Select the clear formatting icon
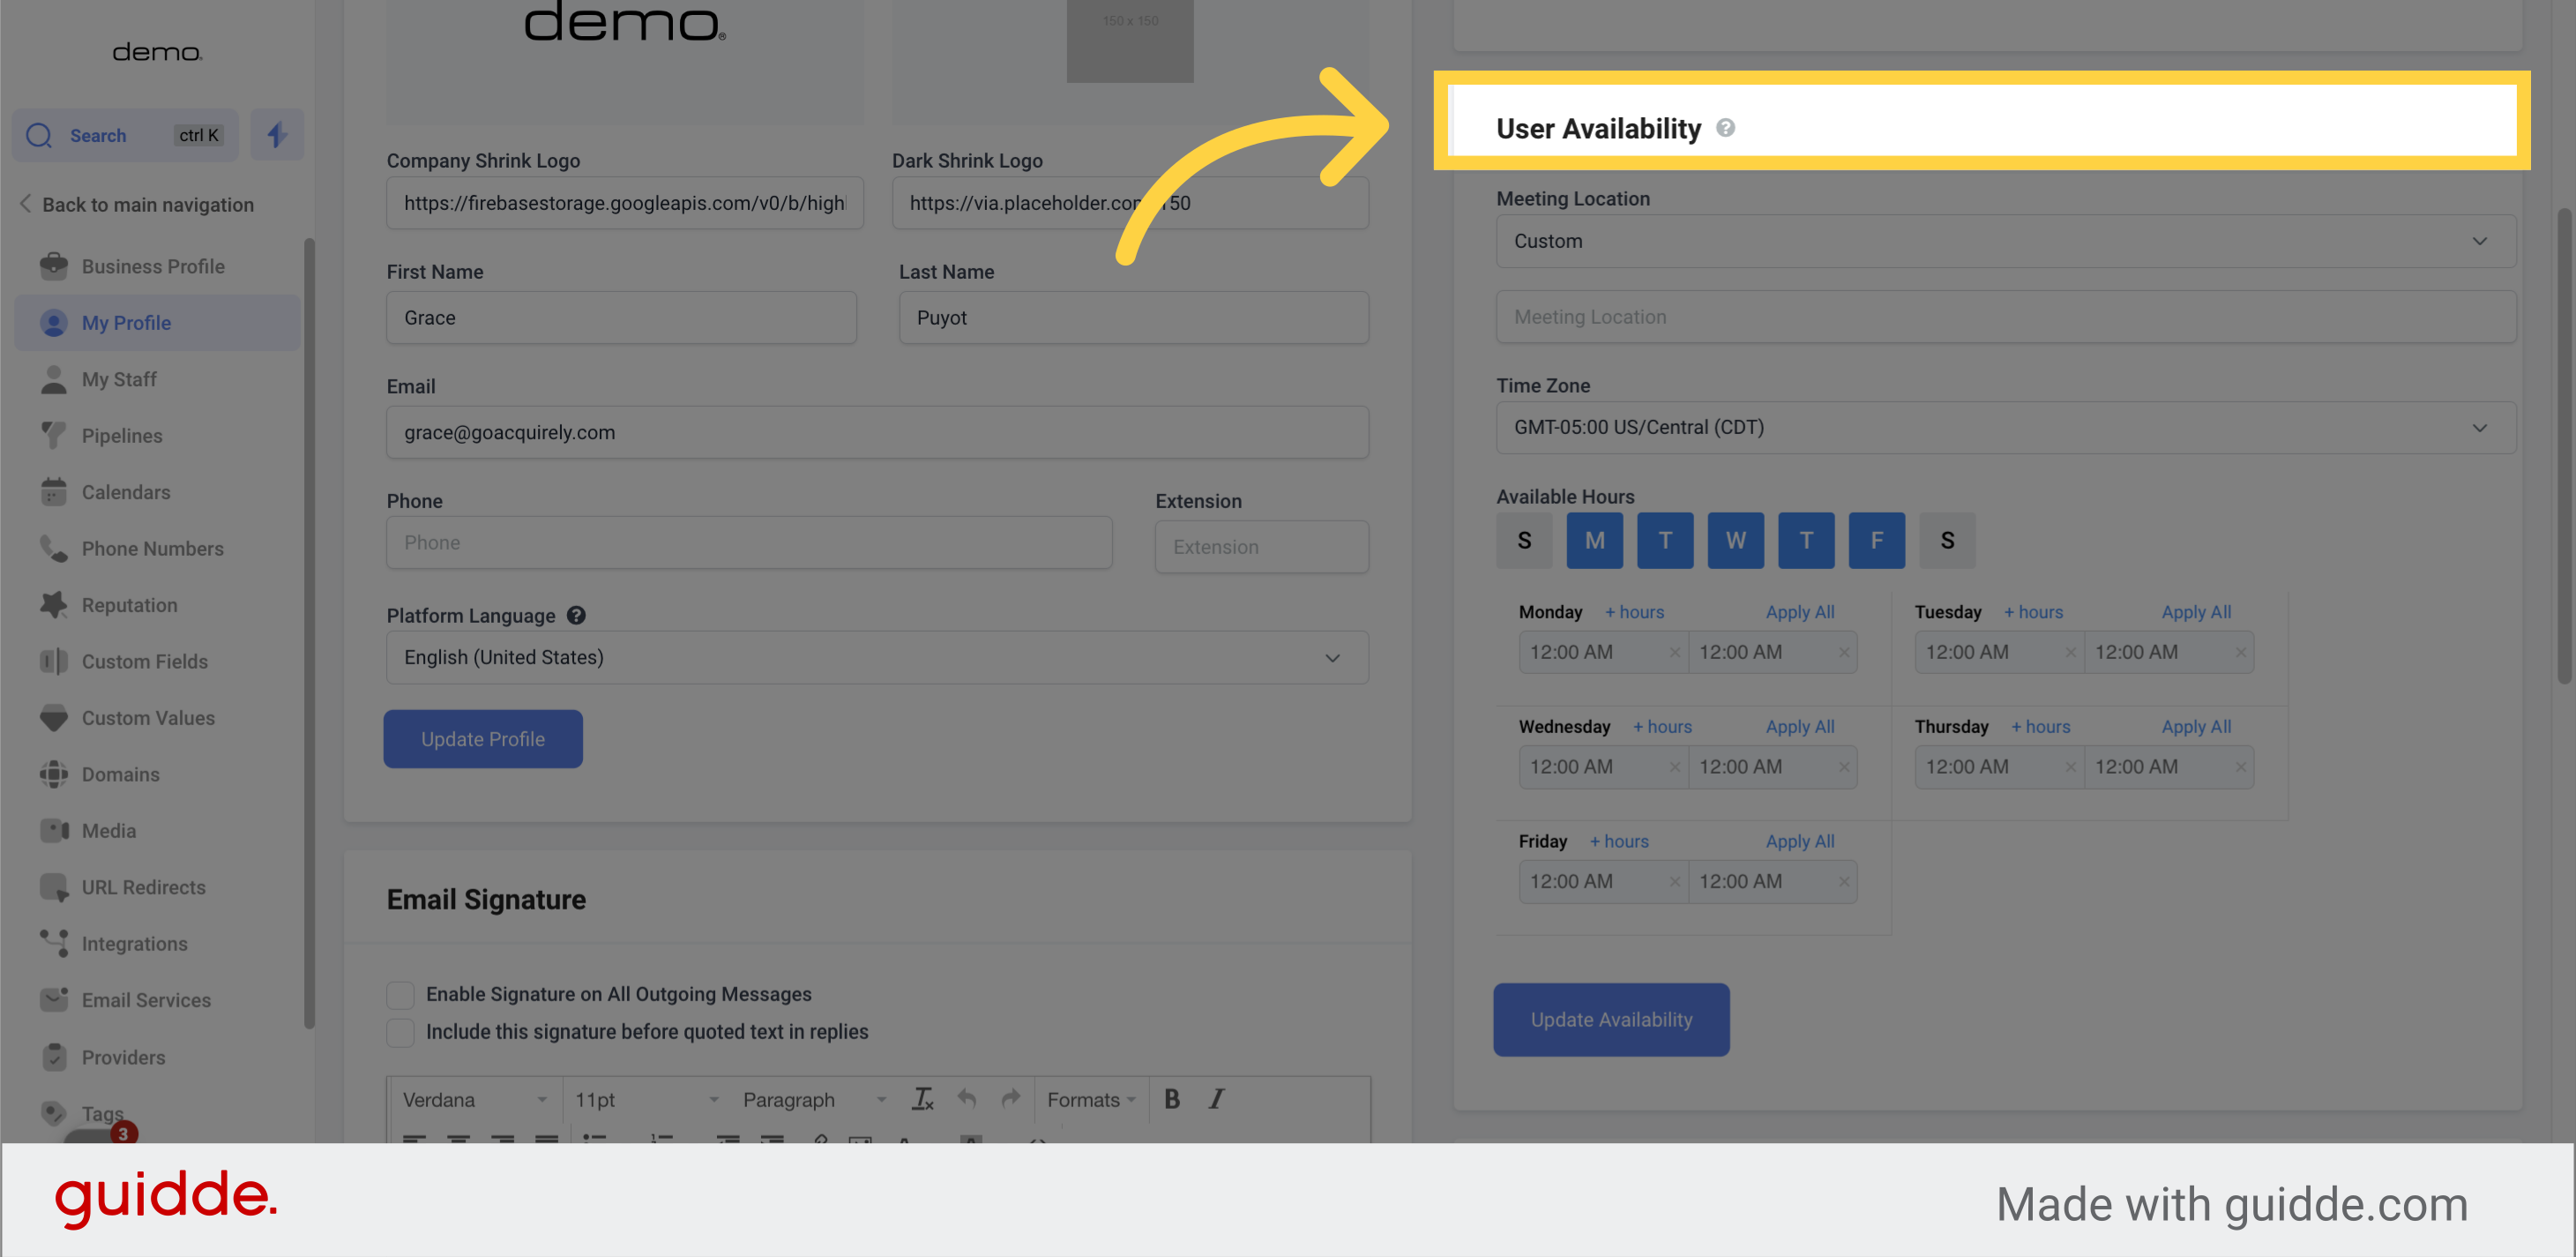The width and height of the screenshot is (2576, 1257). point(922,1099)
